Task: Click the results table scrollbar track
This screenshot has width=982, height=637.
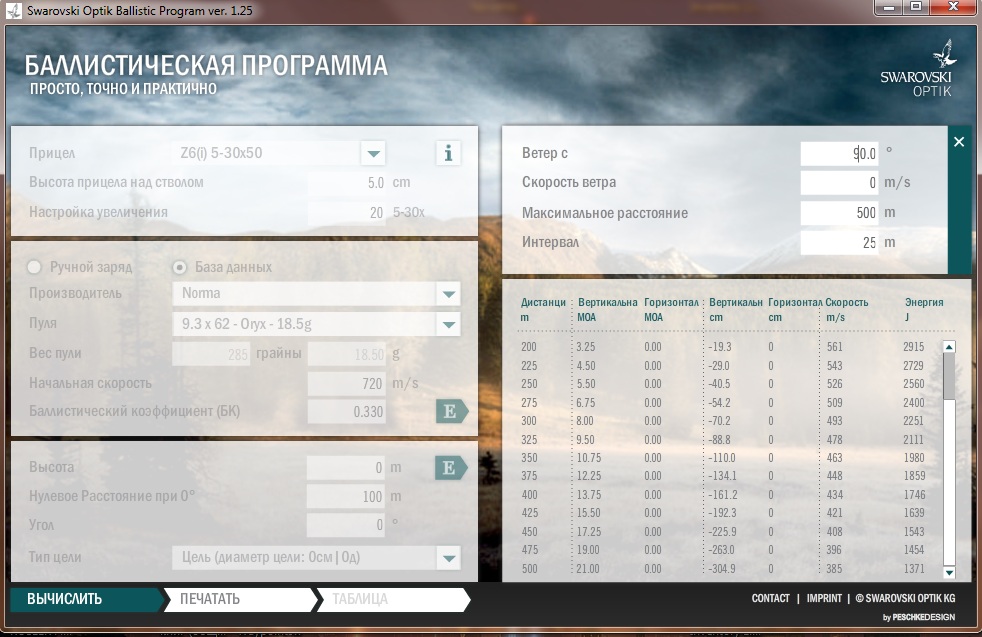Action: (x=949, y=480)
